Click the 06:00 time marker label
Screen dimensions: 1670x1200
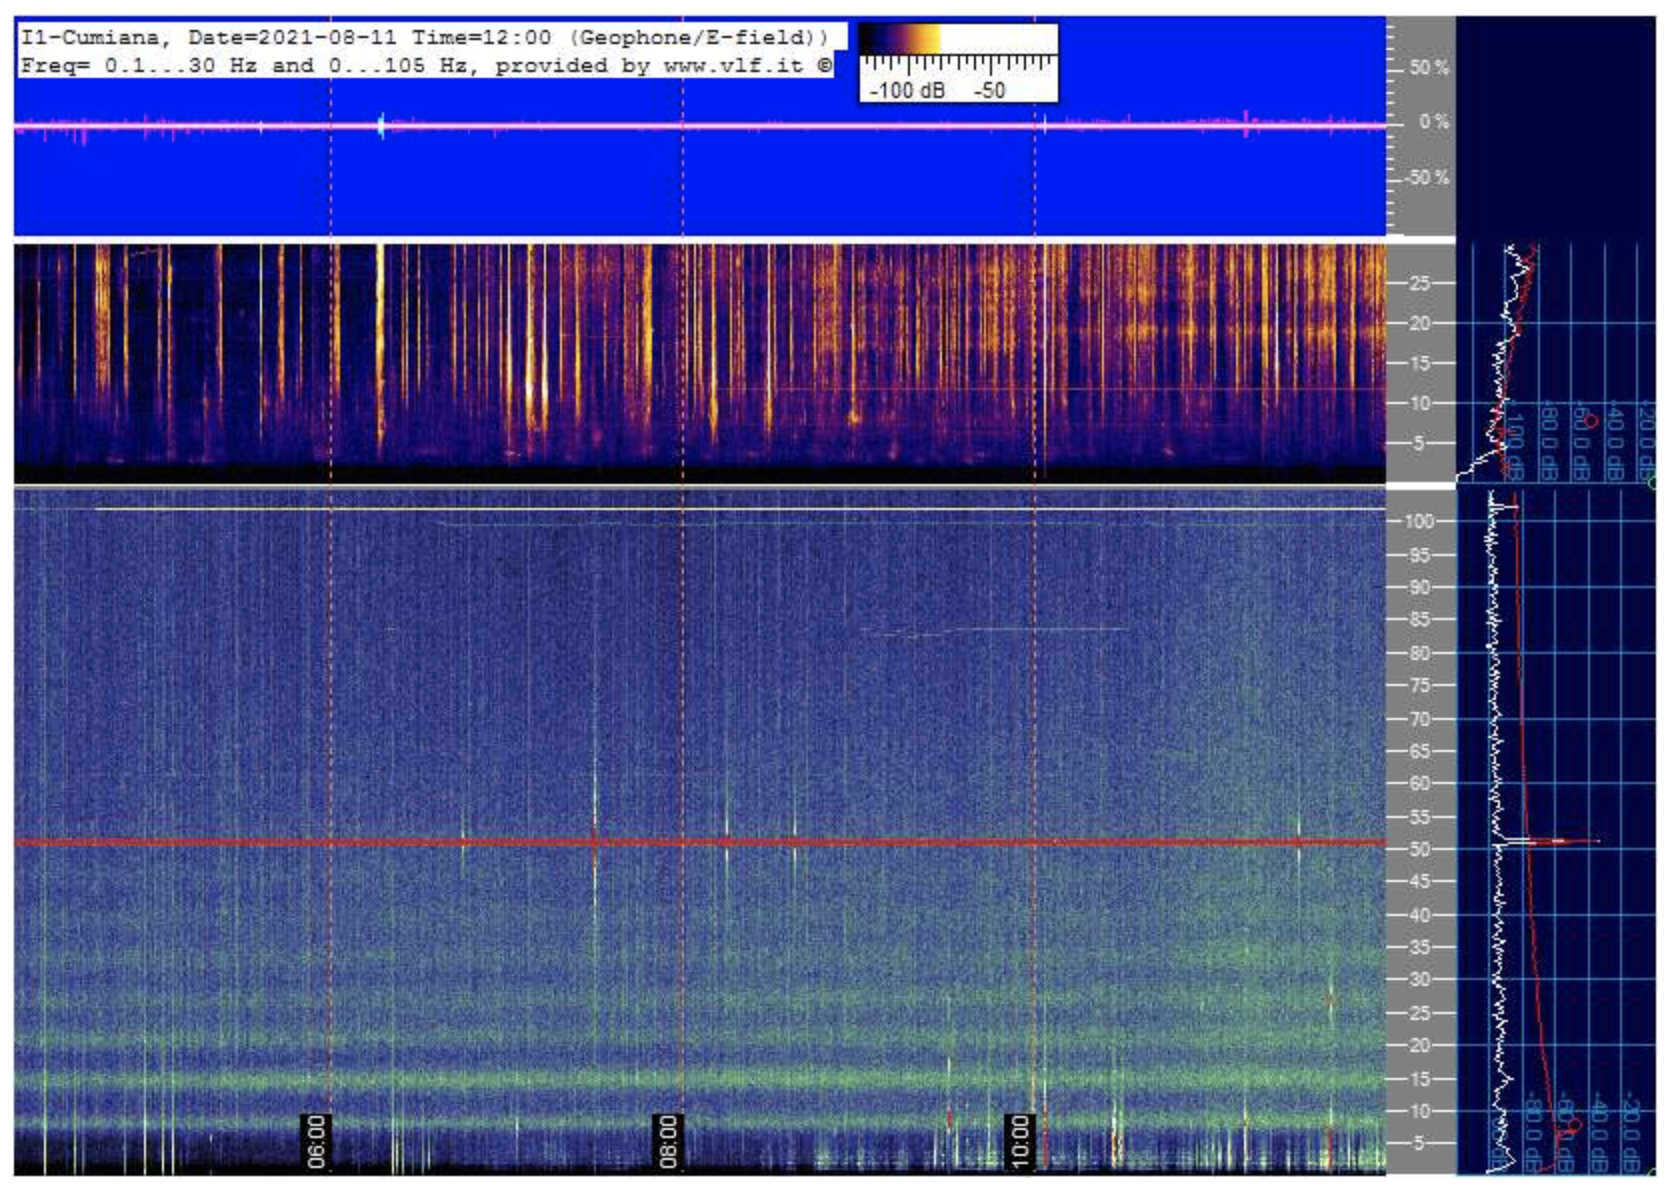pos(316,1141)
